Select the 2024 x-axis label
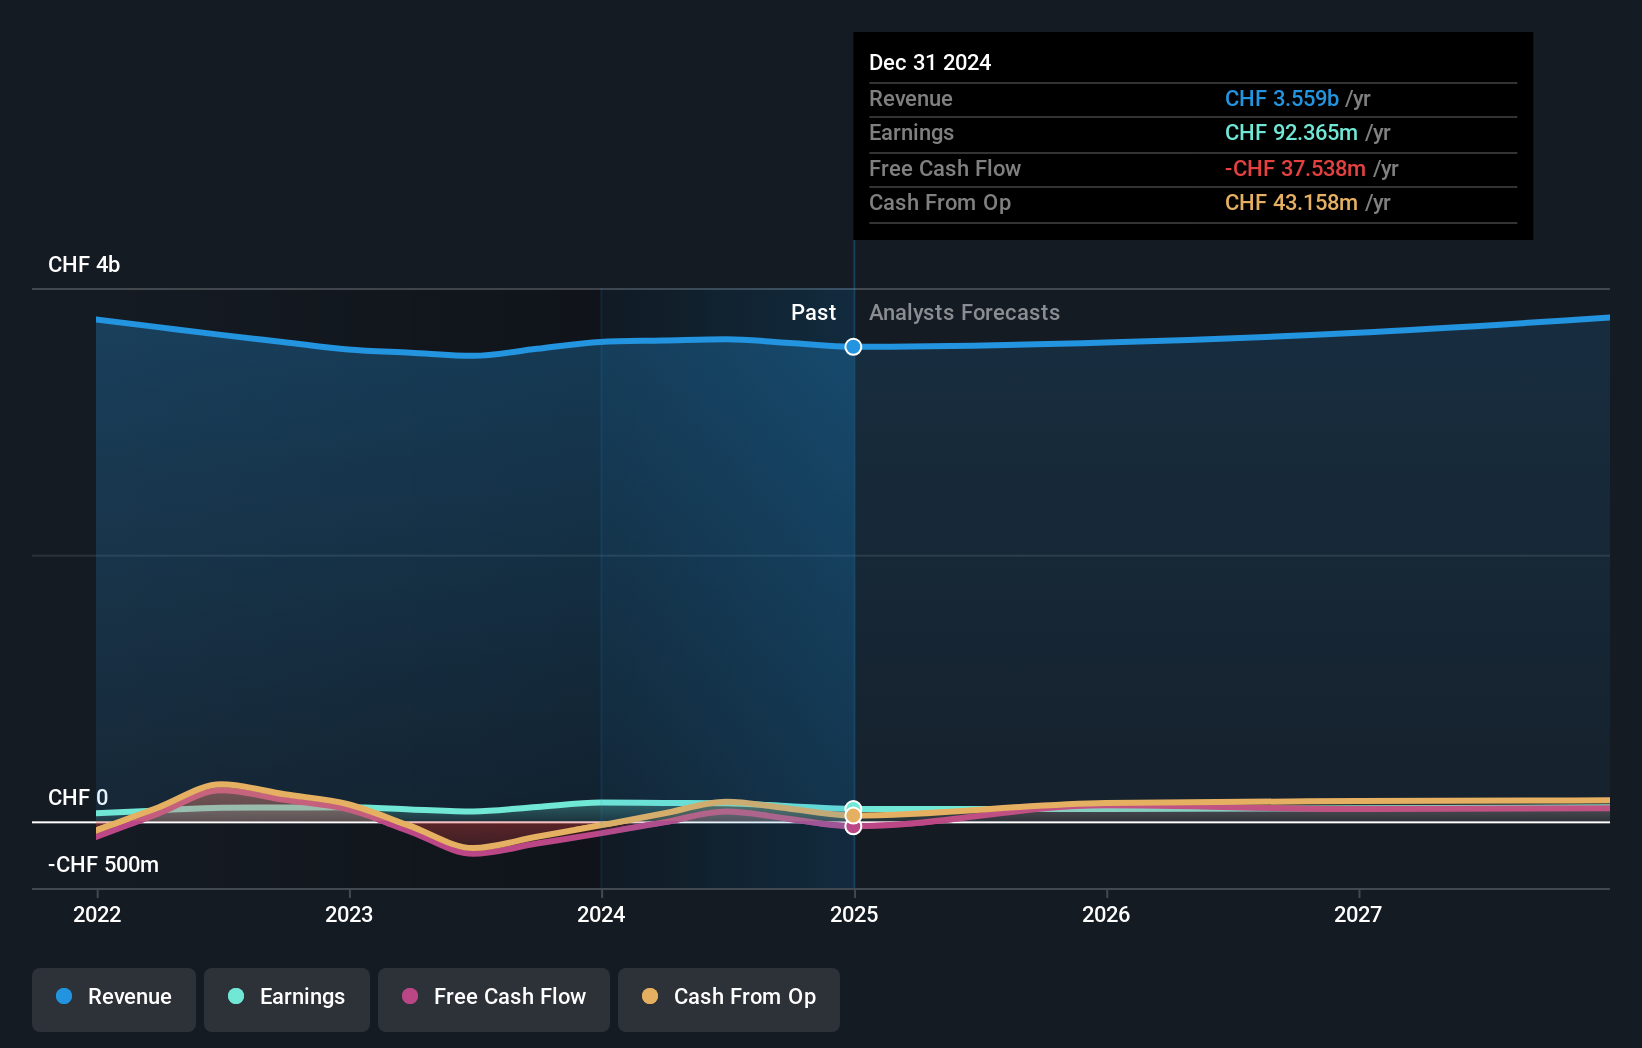 (601, 914)
